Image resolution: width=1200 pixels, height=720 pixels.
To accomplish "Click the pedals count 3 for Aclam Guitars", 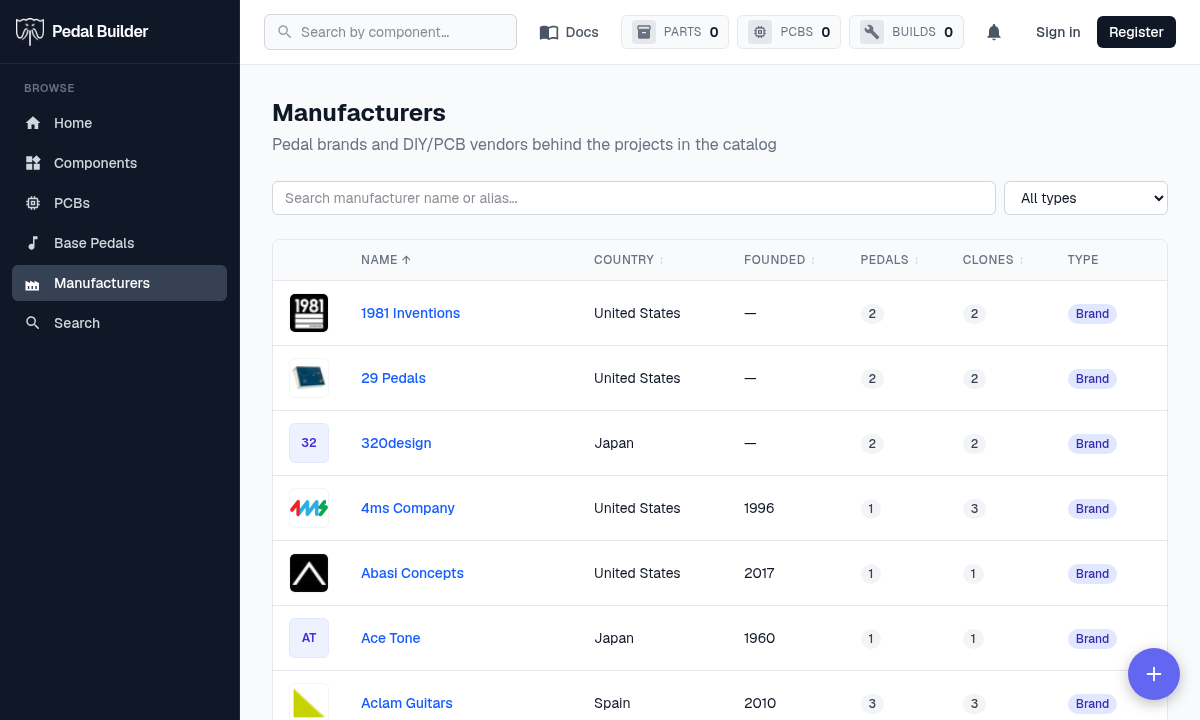I will click(872, 703).
